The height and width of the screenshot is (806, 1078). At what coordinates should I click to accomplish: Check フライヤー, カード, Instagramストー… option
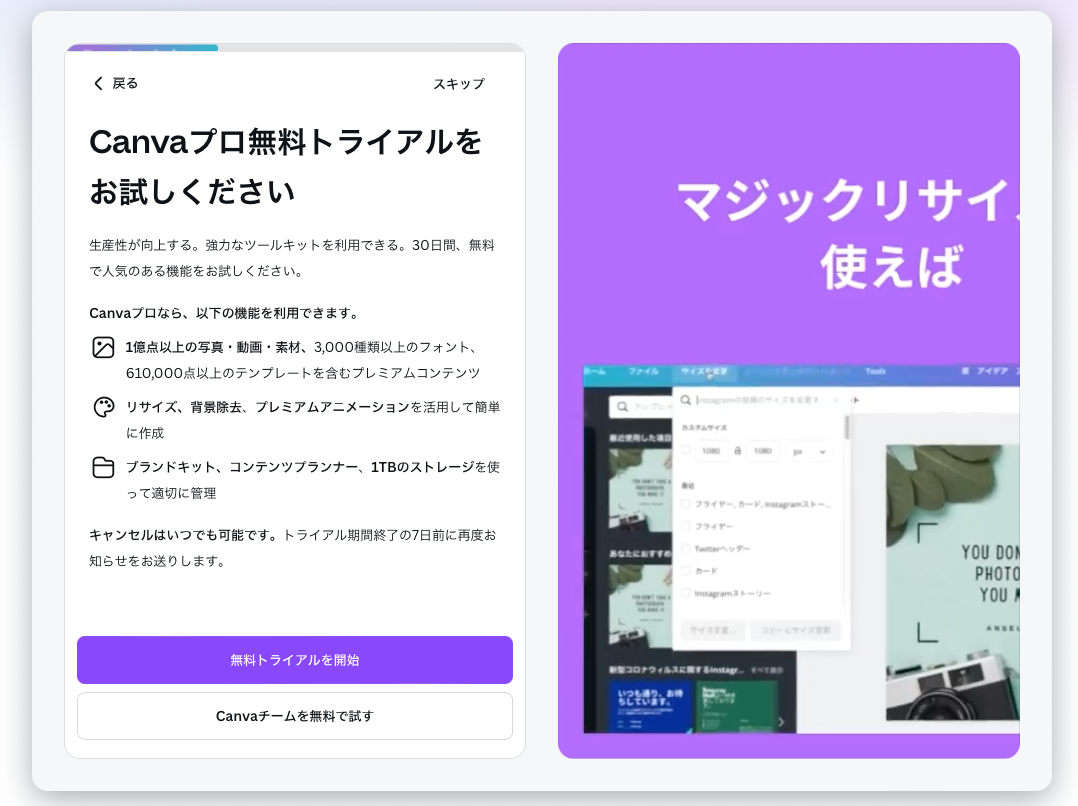tap(685, 504)
